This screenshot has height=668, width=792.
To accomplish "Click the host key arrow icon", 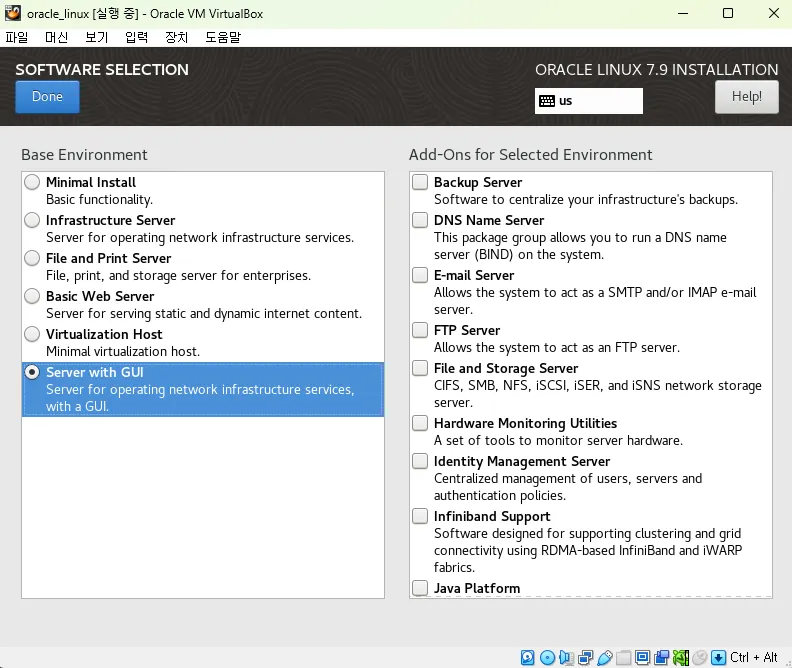I will tap(718, 657).
